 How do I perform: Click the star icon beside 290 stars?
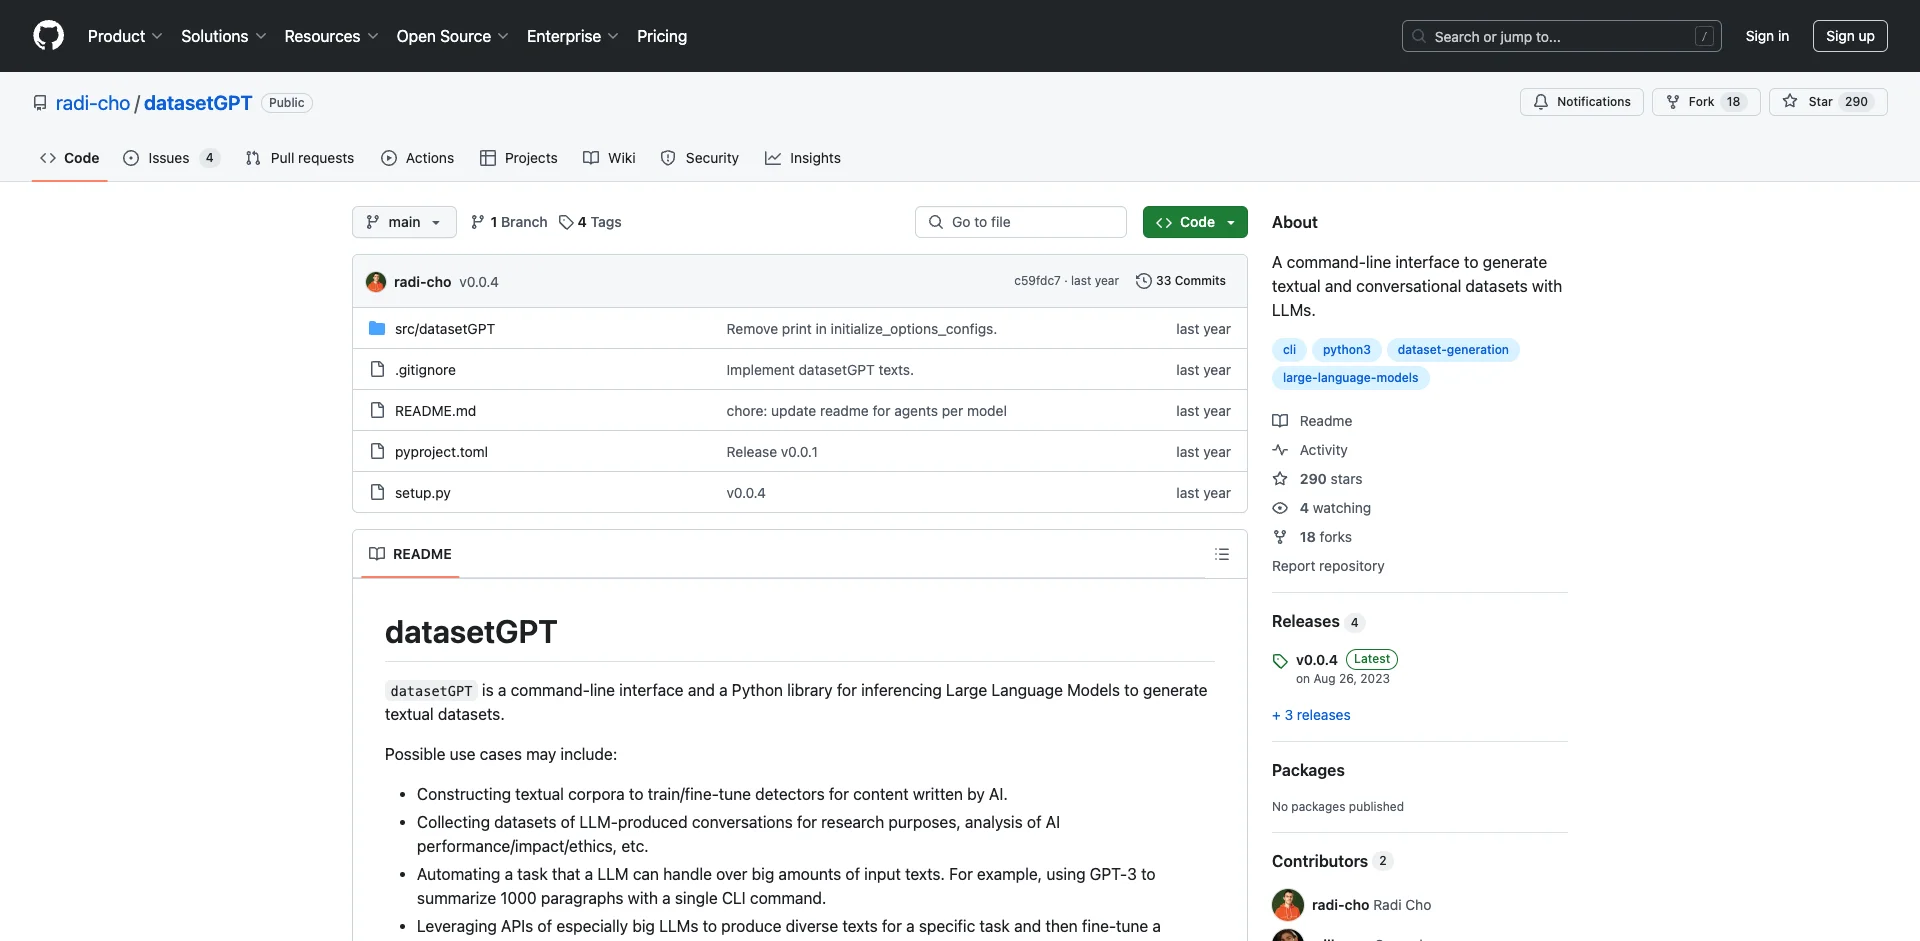coord(1280,479)
